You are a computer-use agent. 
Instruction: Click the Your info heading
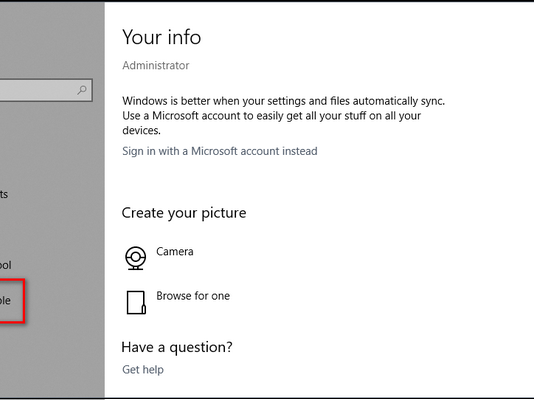pyautogui.click(x=161, y=37)
